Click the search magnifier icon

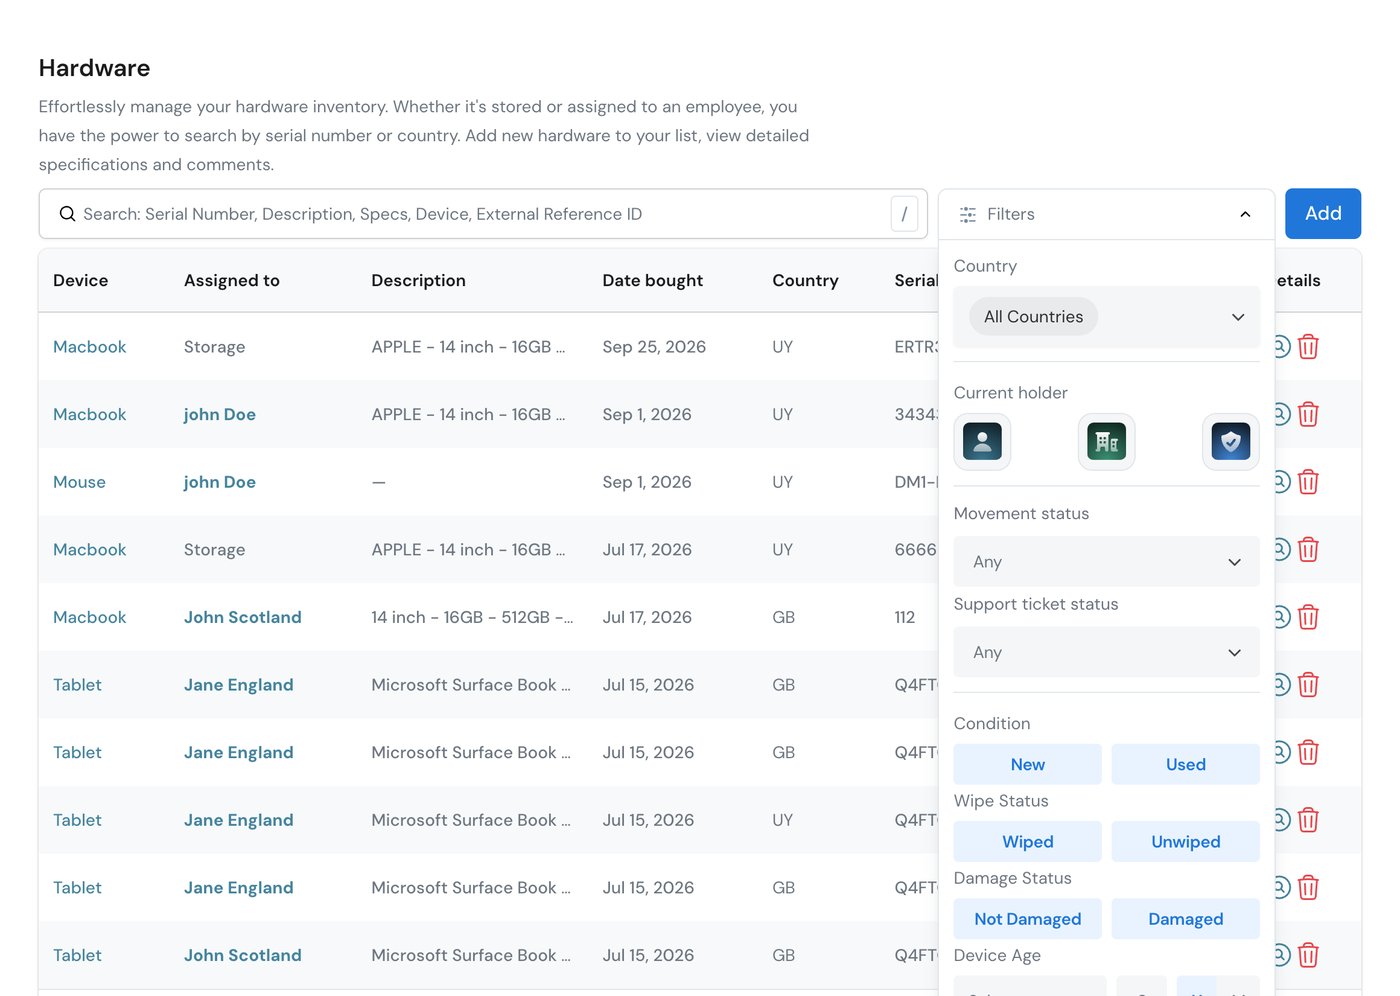coord(67,214)
